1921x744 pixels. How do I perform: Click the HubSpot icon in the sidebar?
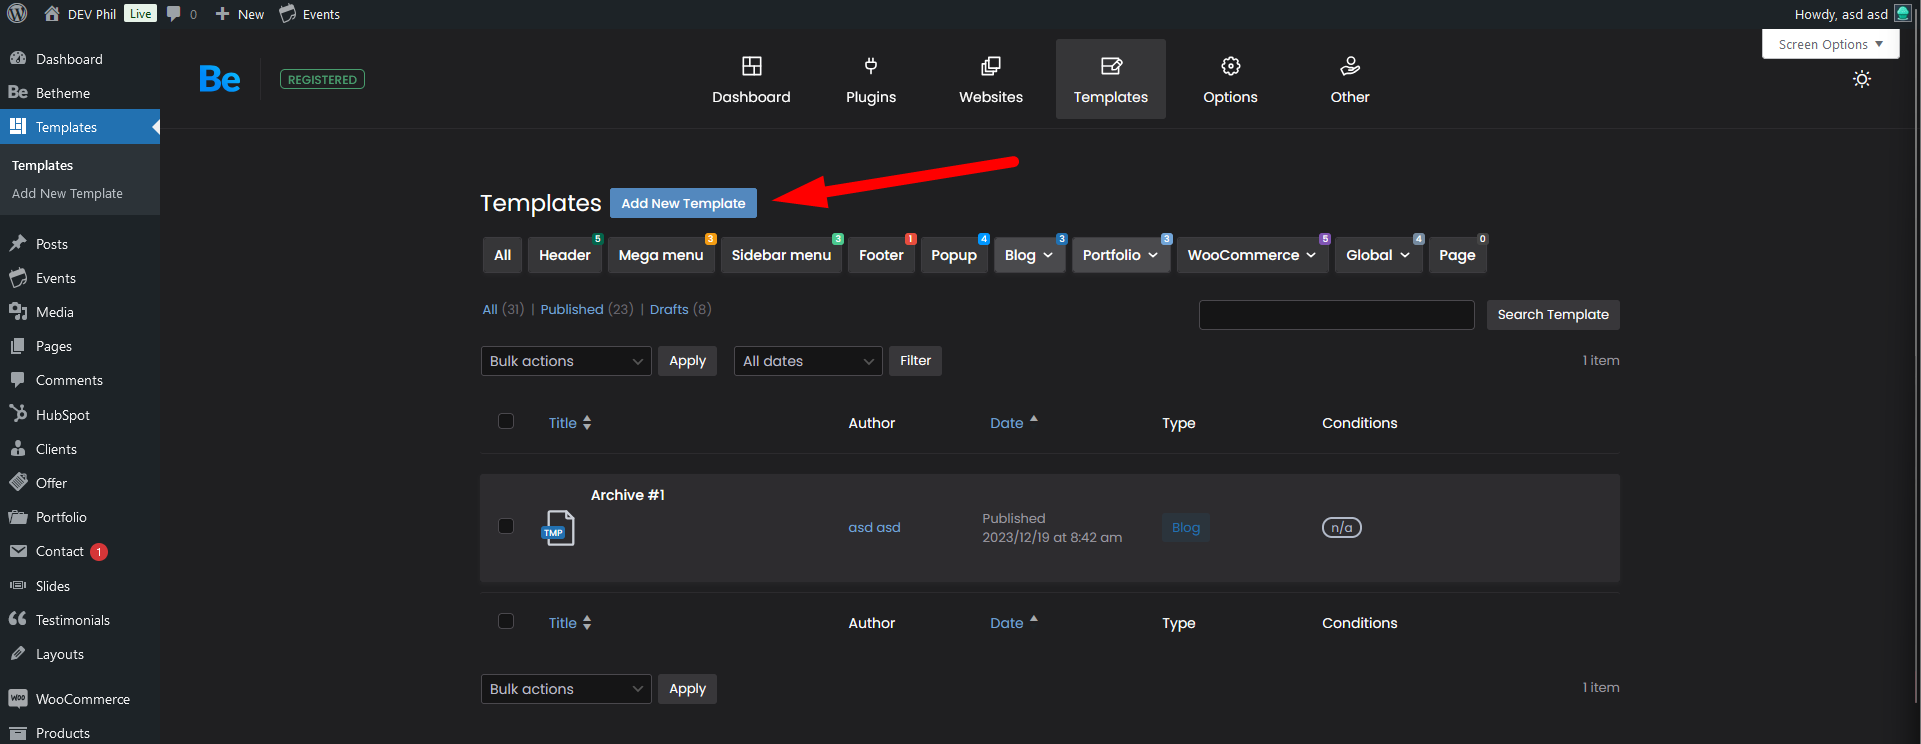click(18, 413)
